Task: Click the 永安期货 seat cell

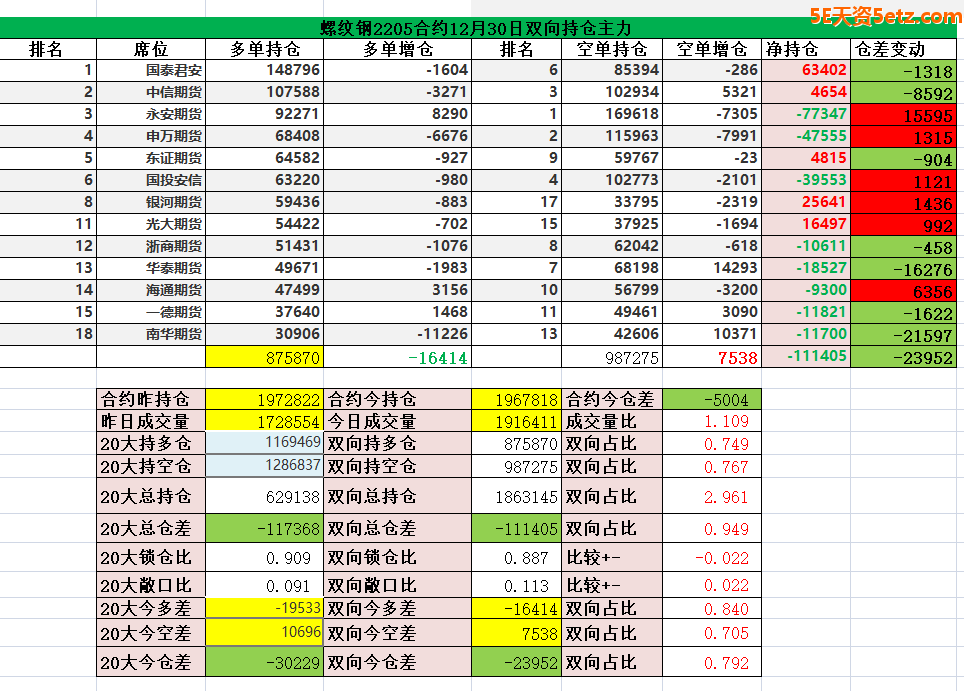Action: click(173, 114)
